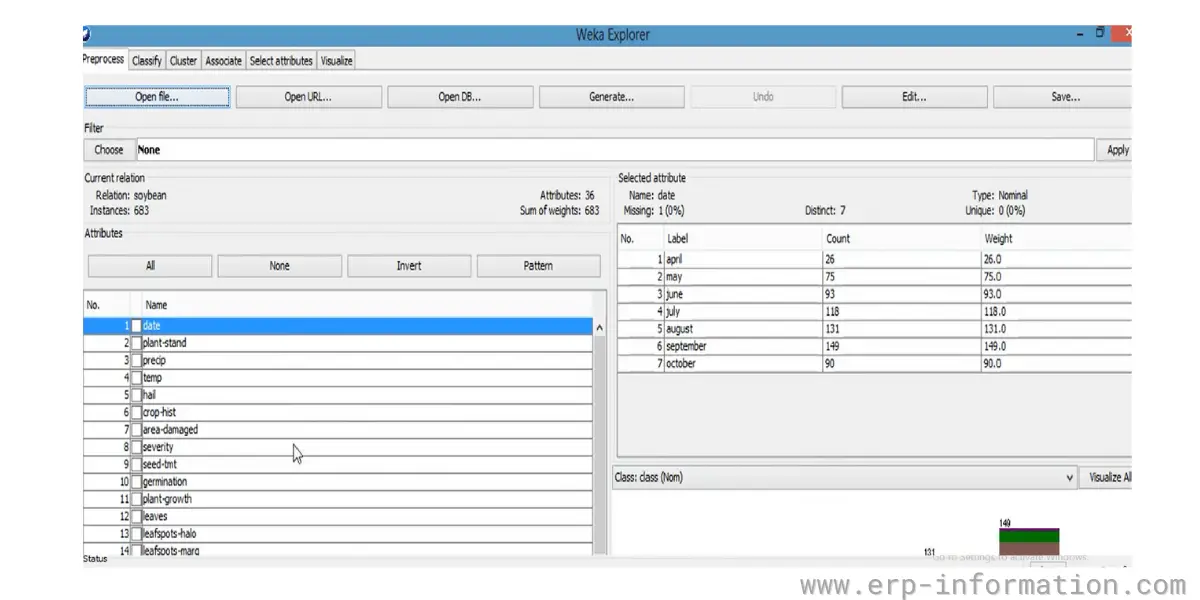Select the september row in label table
The width and height of the screenshot is (1200, 600).
click(x=875, y=346)
